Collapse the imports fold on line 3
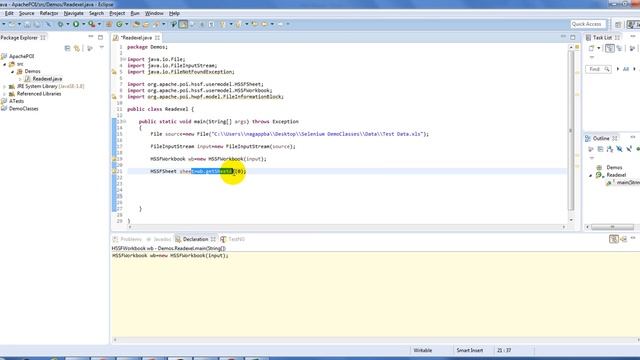The image size is (640, 360). pos(124,59)
